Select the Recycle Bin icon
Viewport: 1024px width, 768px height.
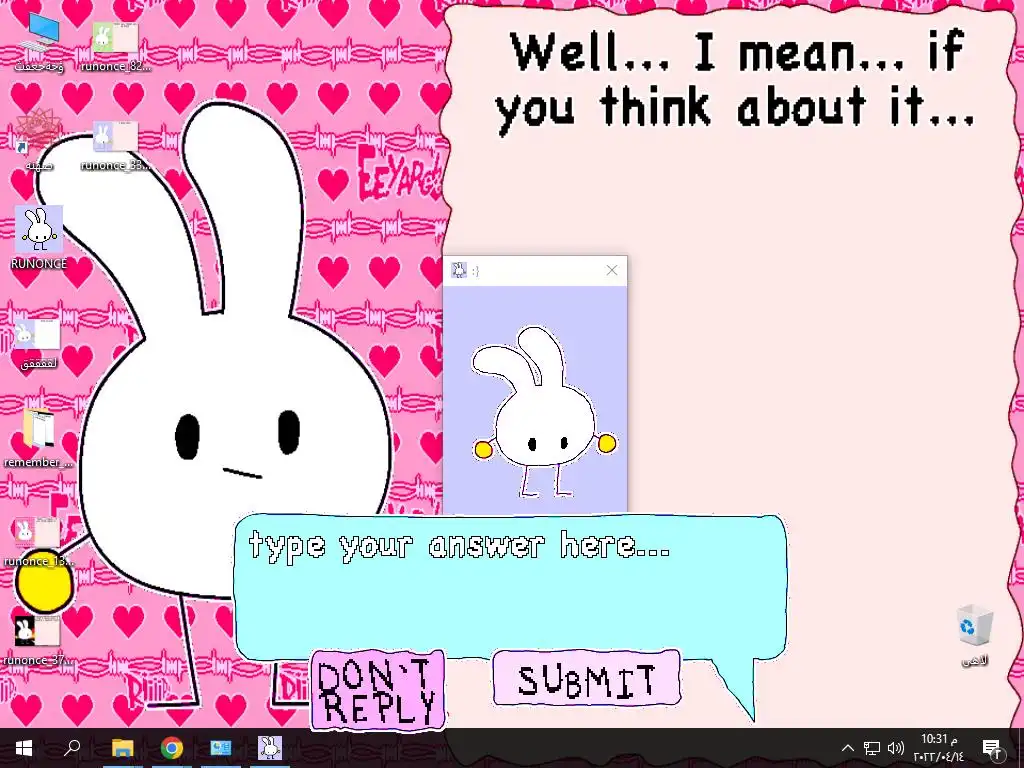coord(974,635)
